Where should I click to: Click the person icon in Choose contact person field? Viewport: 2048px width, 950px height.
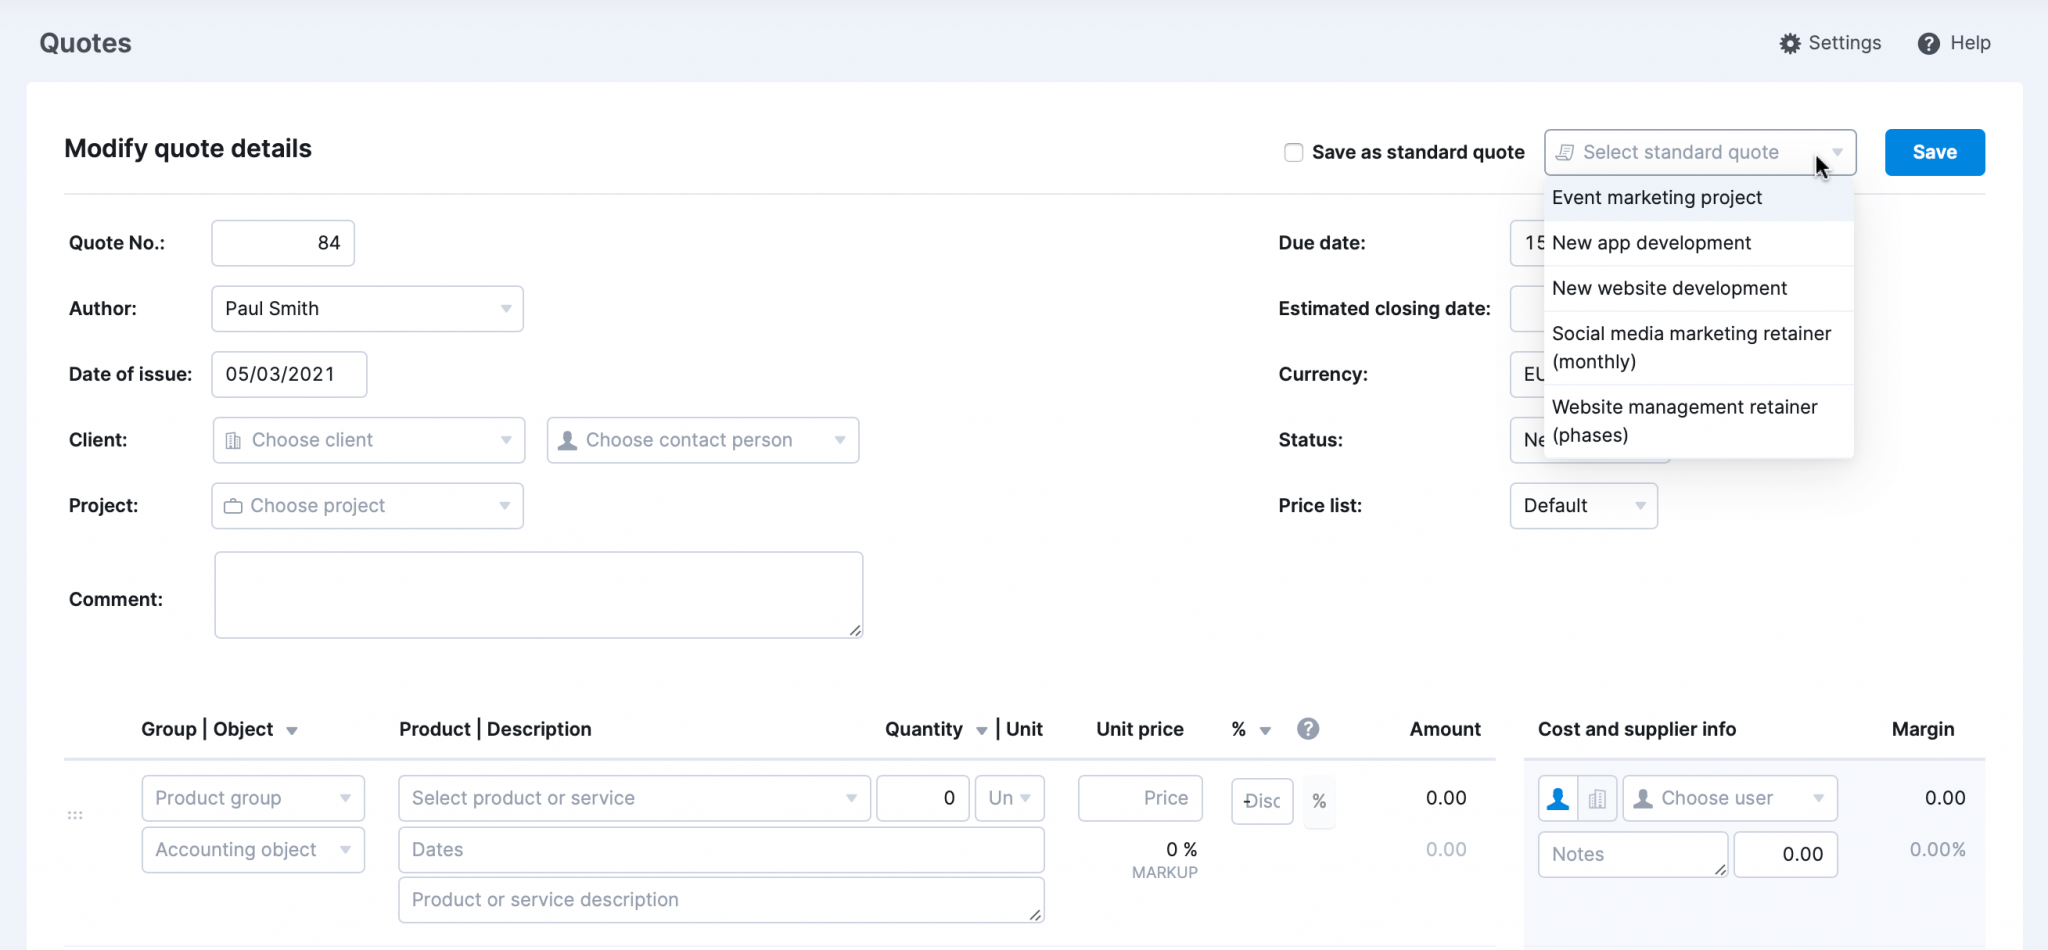[x=568, y=440]
